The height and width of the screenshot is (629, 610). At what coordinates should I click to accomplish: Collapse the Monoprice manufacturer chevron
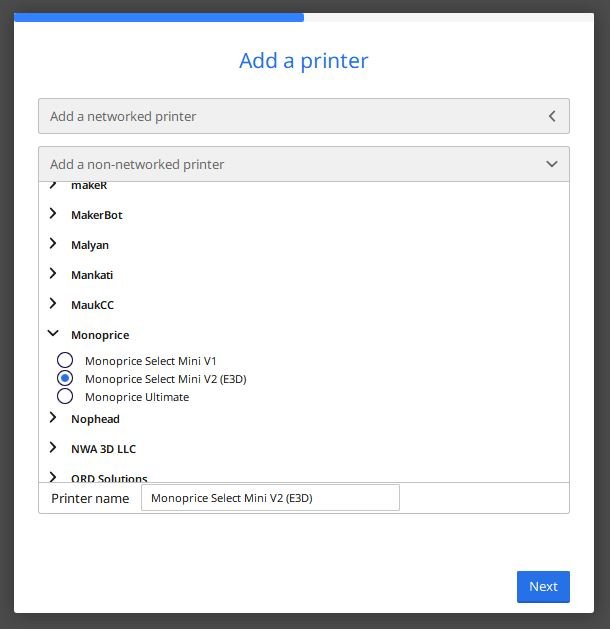53,333
